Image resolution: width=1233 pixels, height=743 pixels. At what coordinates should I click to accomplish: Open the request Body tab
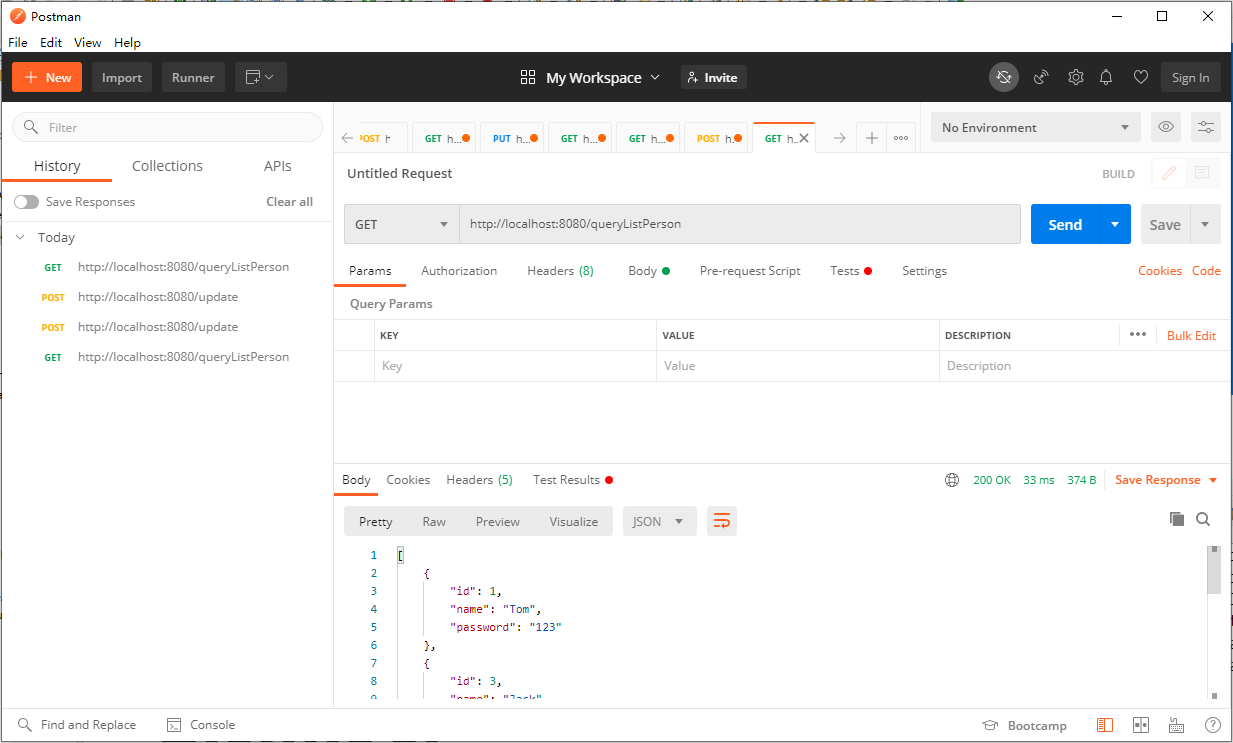[x=648, y=271]
